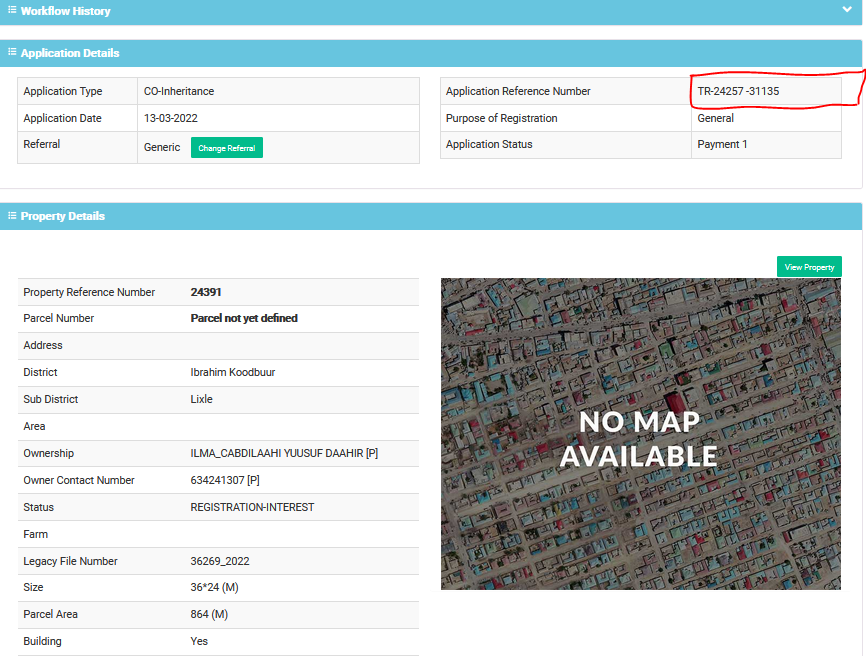Select application reference TR-24257 -31135
This screenshot has width=866, height=656.
click(738, 91)
